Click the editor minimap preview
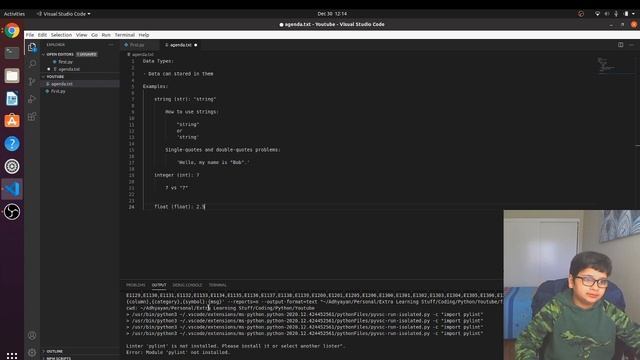The image size is (640, 360). click(x=606, y=65)
